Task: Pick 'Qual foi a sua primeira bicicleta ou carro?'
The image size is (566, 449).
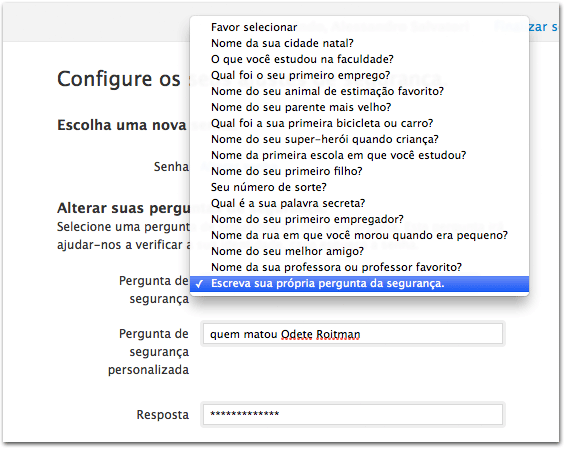Action: [359, 123]
